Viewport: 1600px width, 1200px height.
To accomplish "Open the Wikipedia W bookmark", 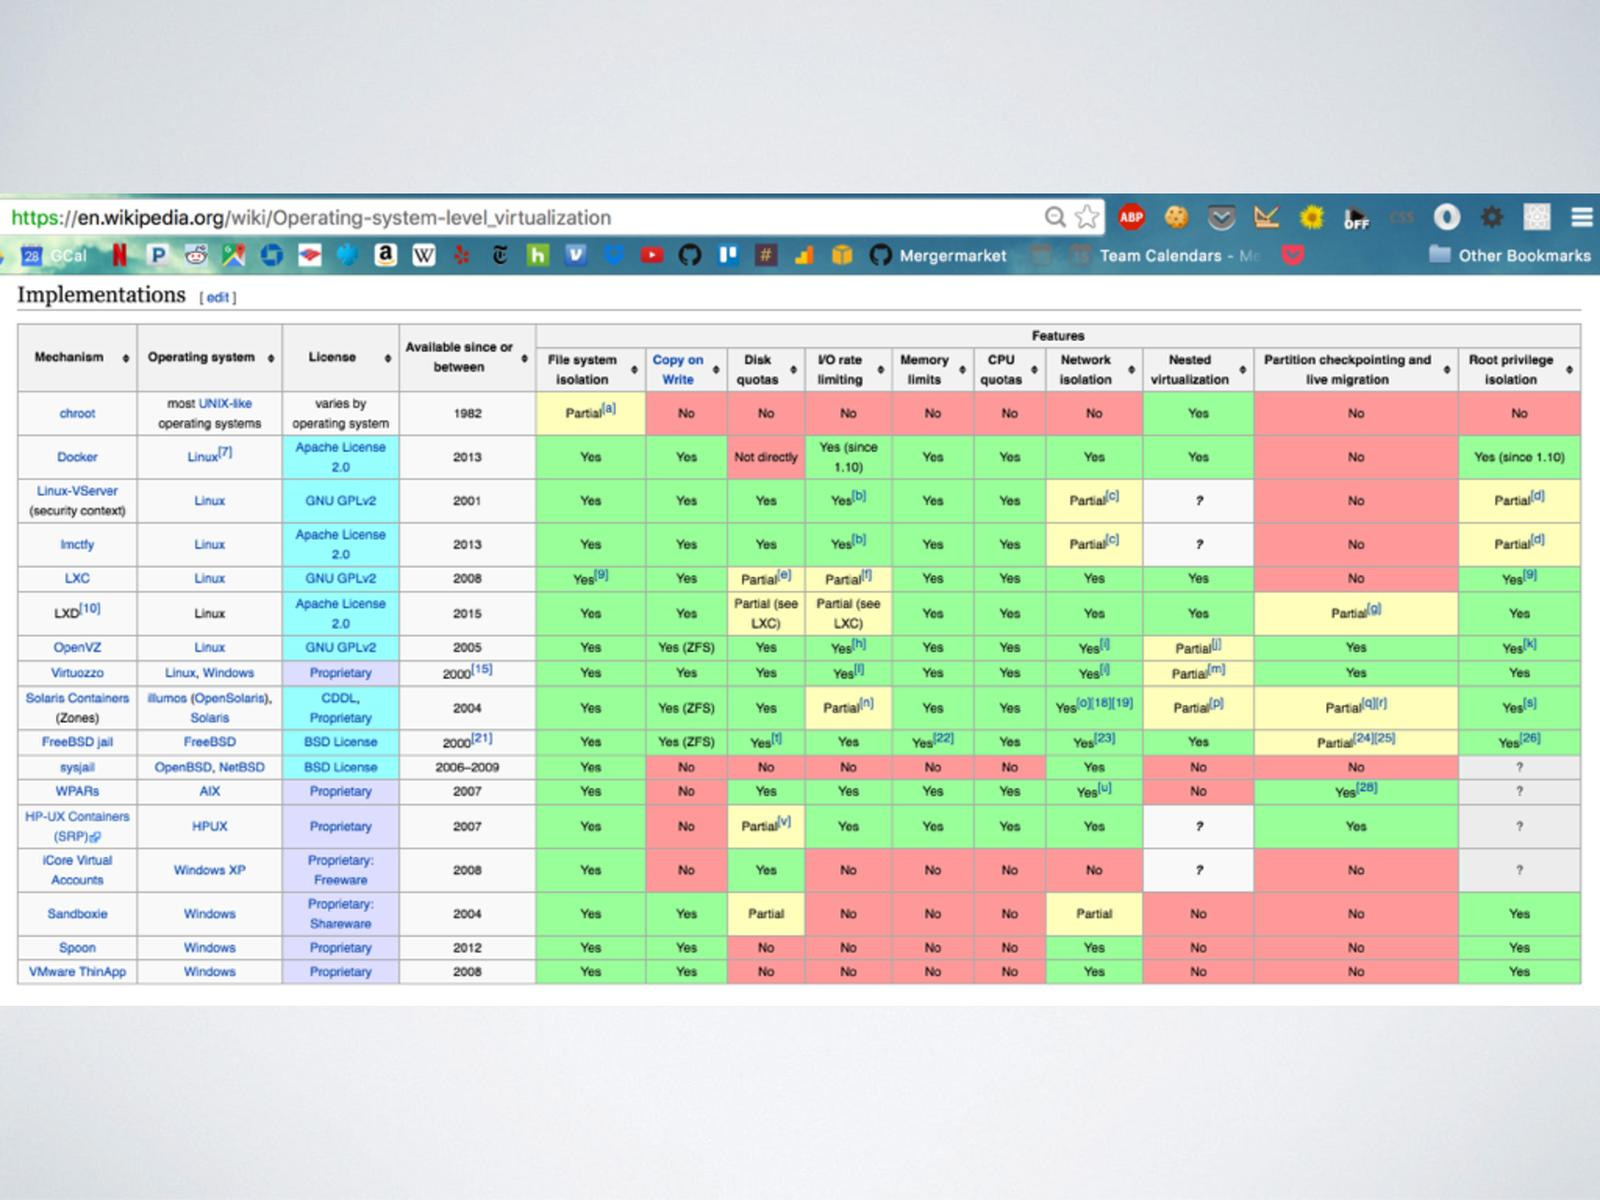I will 424,255.
